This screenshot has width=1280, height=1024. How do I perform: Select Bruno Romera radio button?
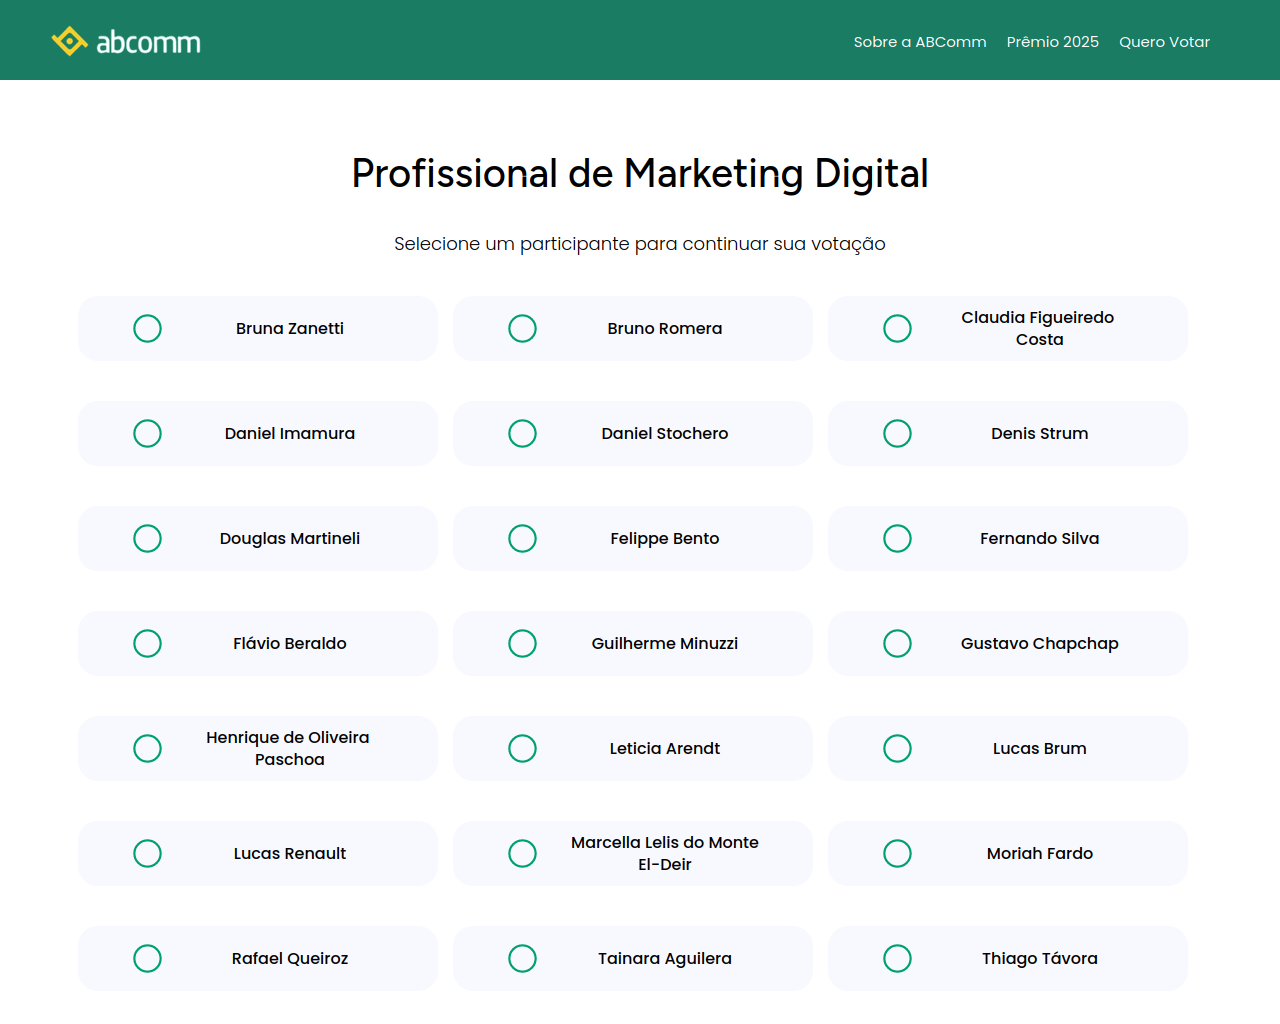point(522,328)
